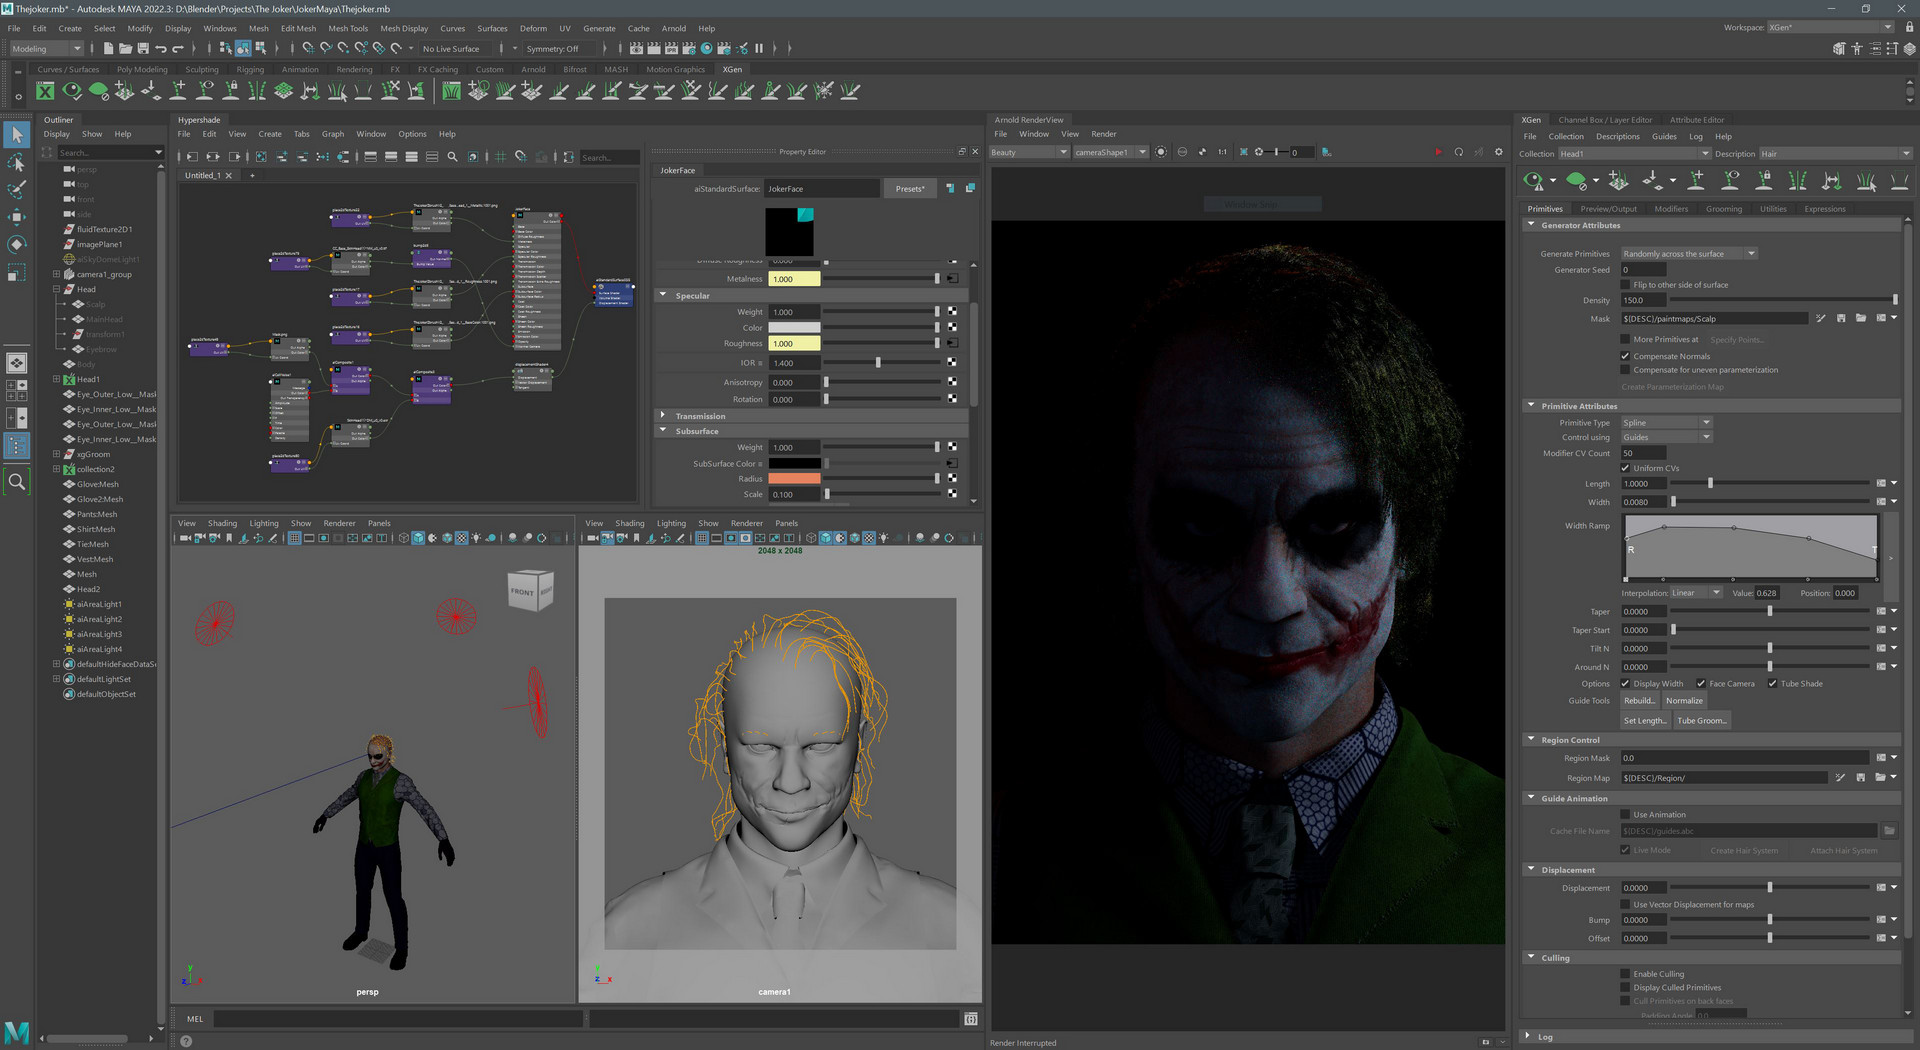
Task: Open scene folder icon in status line
Action: point(125,48)
